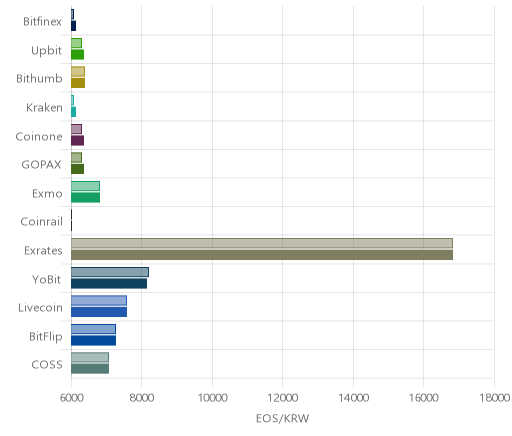
Task: Select the BitFlip dark blue bar
Action: coord(93,341)
